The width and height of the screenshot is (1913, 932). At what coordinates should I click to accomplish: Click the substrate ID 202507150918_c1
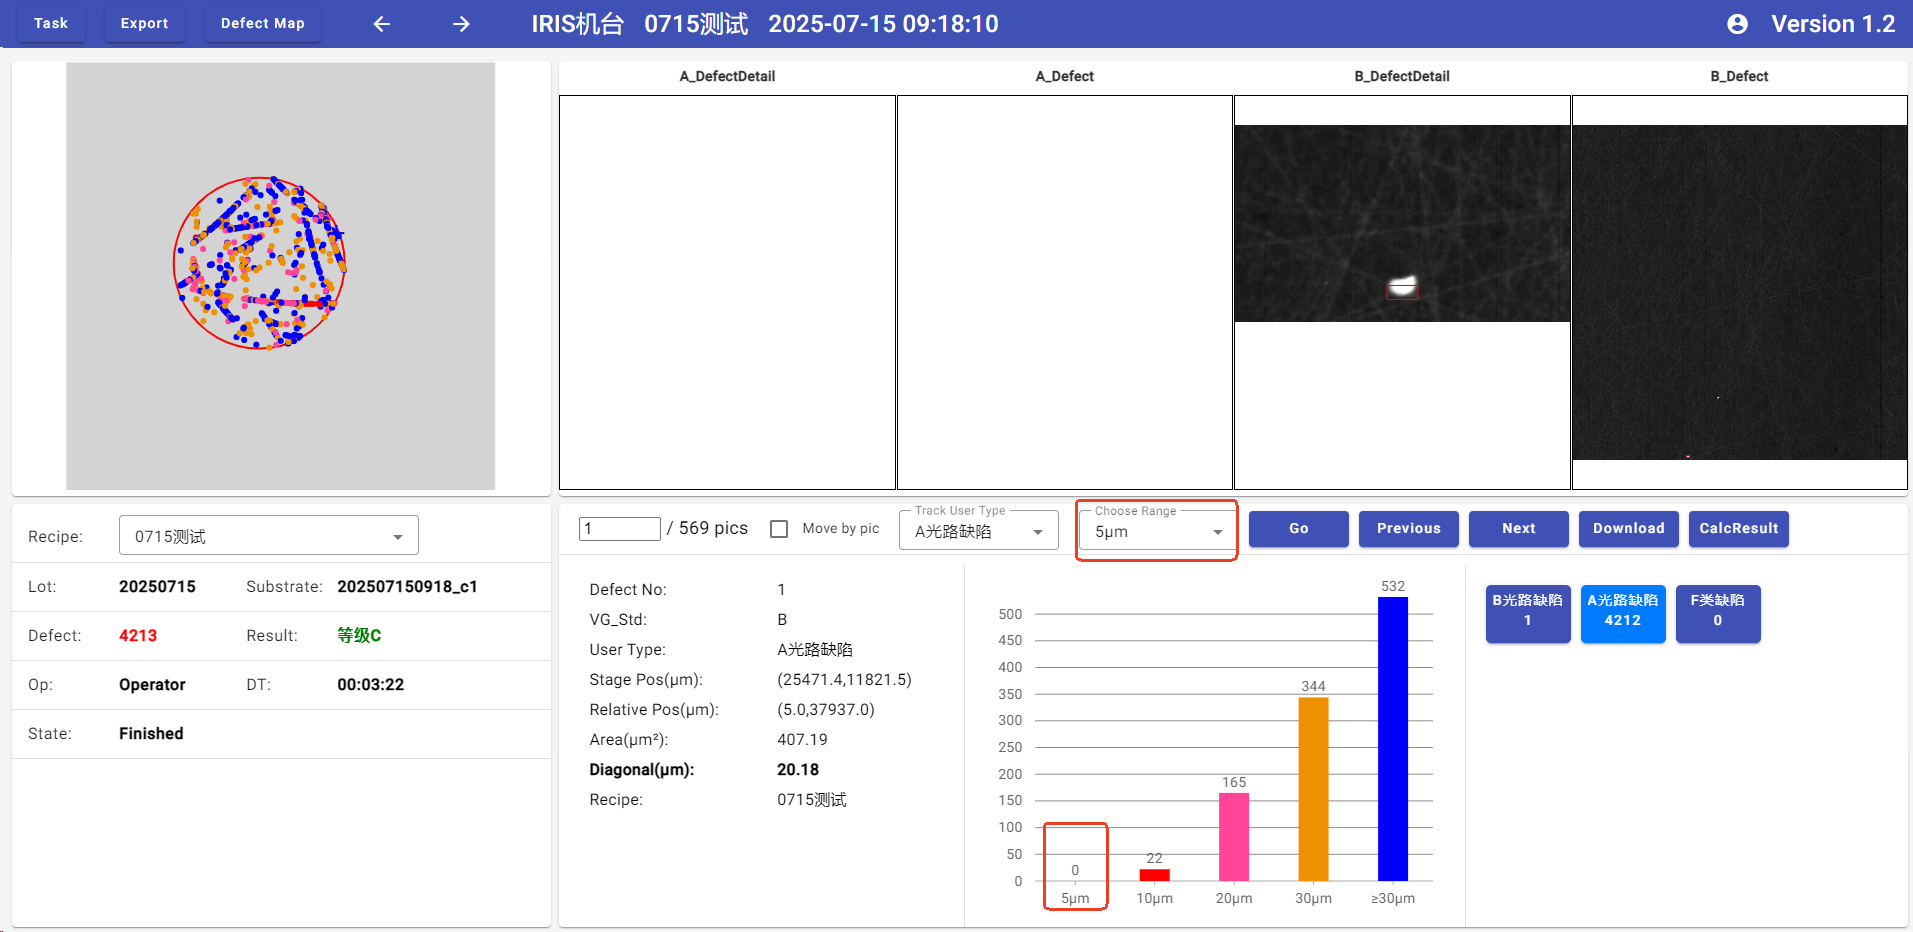(x=407, y=587)
